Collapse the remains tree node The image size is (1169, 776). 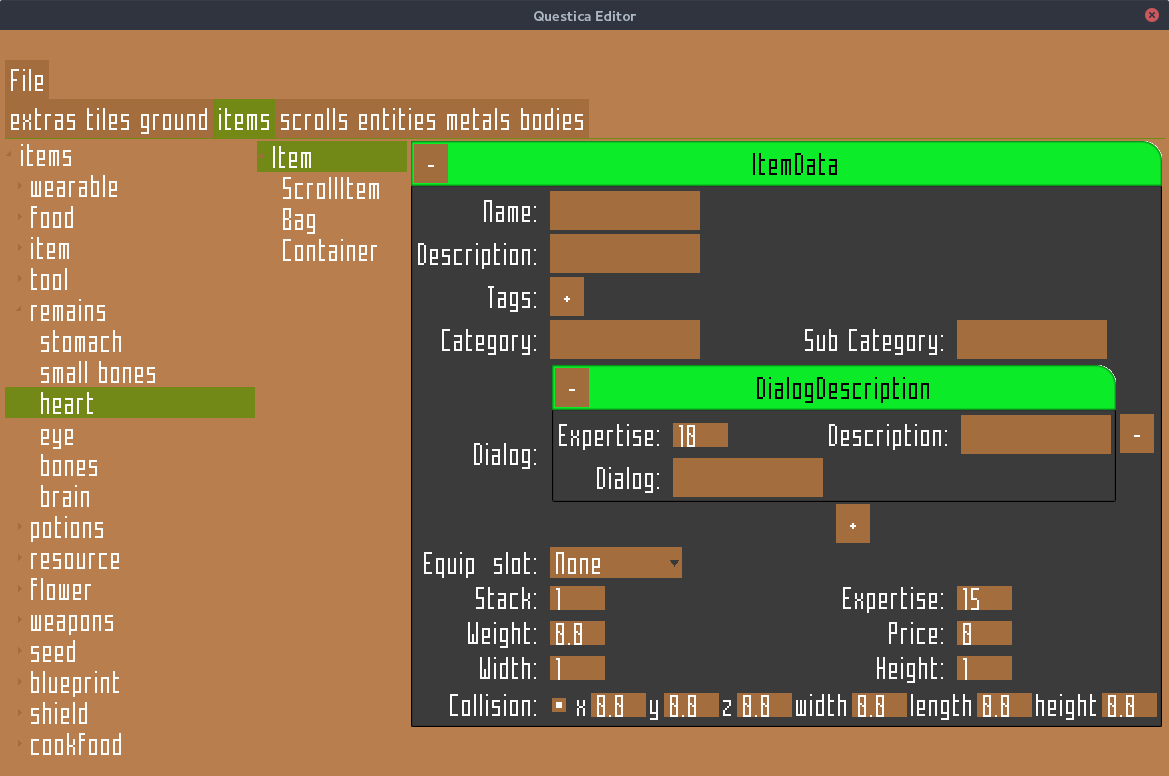20,312
